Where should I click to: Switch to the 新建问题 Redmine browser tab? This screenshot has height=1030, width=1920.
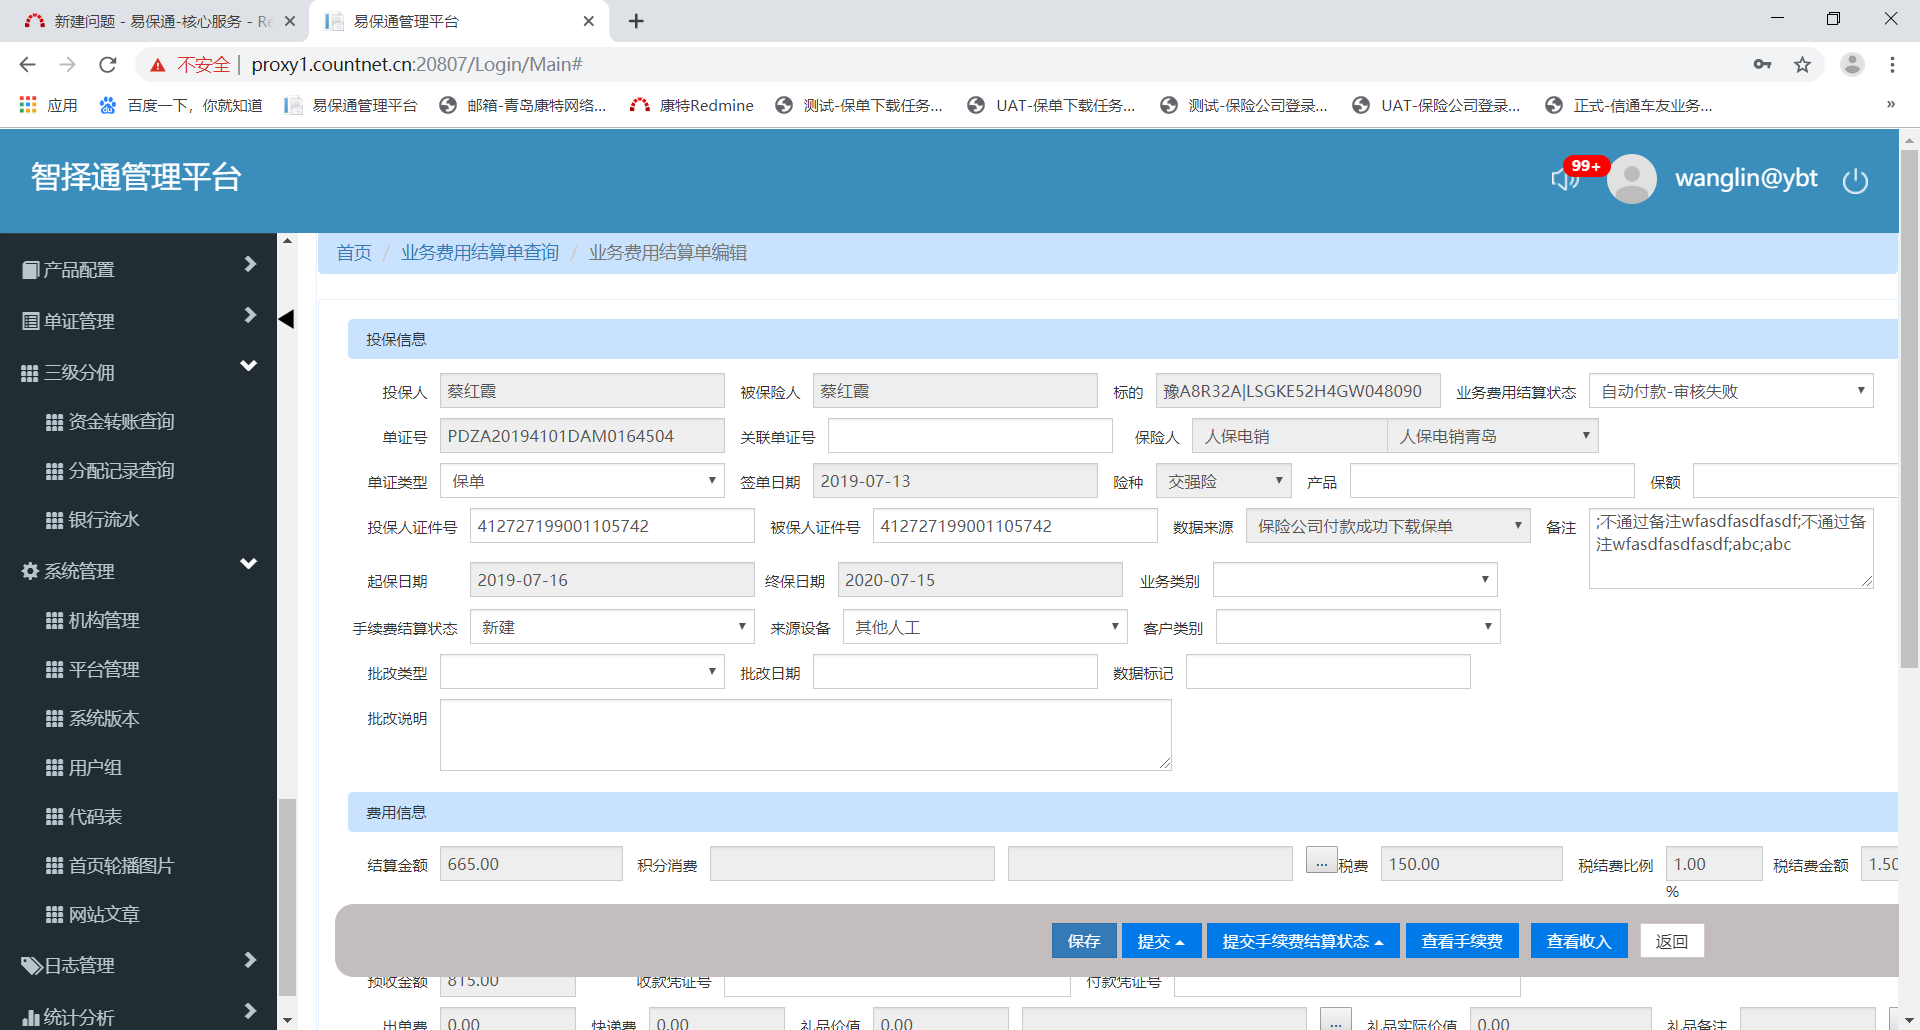150,21
